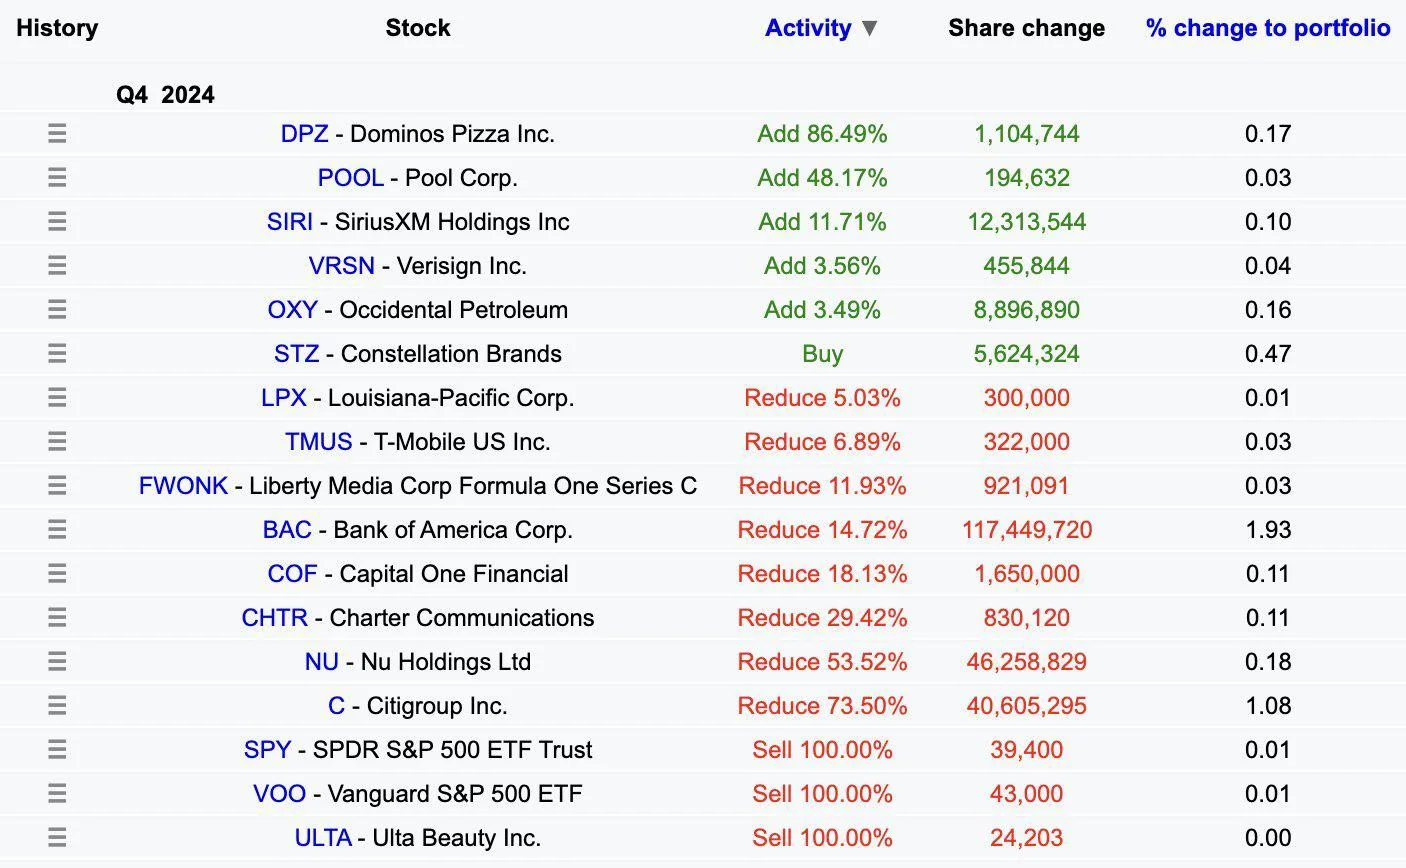The width and height of the screenshot is (1406, 868).
Task: Click history icon beside Charter Communications
Action: 57,618
